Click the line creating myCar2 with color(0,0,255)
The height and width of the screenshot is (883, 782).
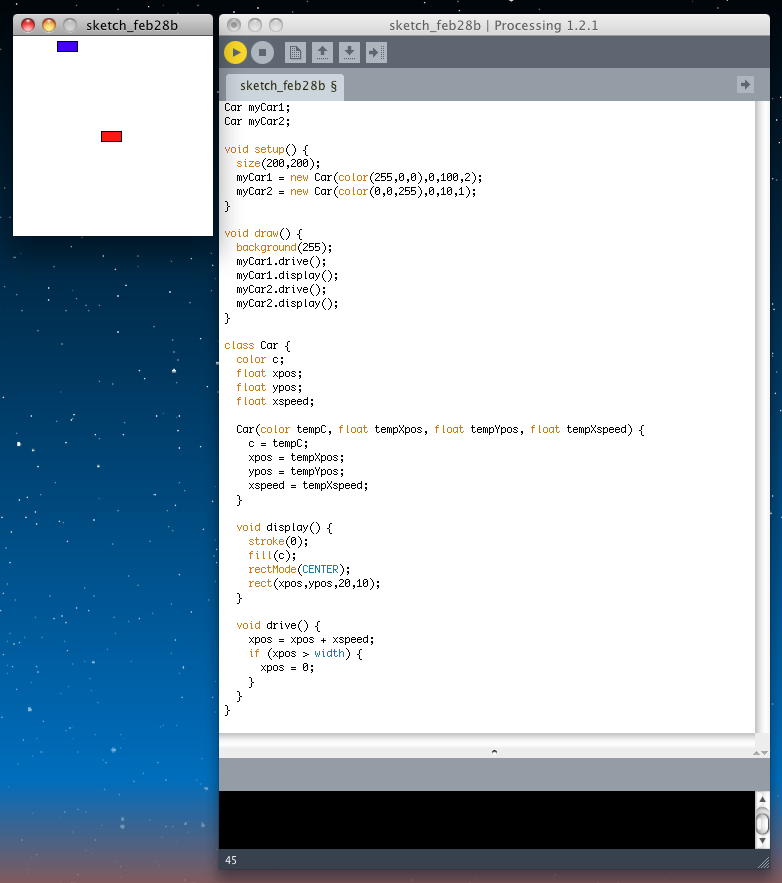(356, 191)
